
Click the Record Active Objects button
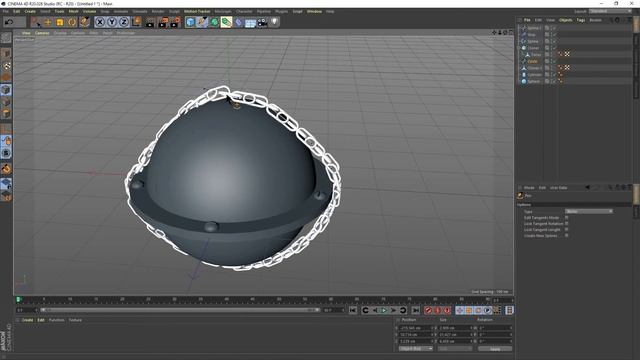point(428,311)
